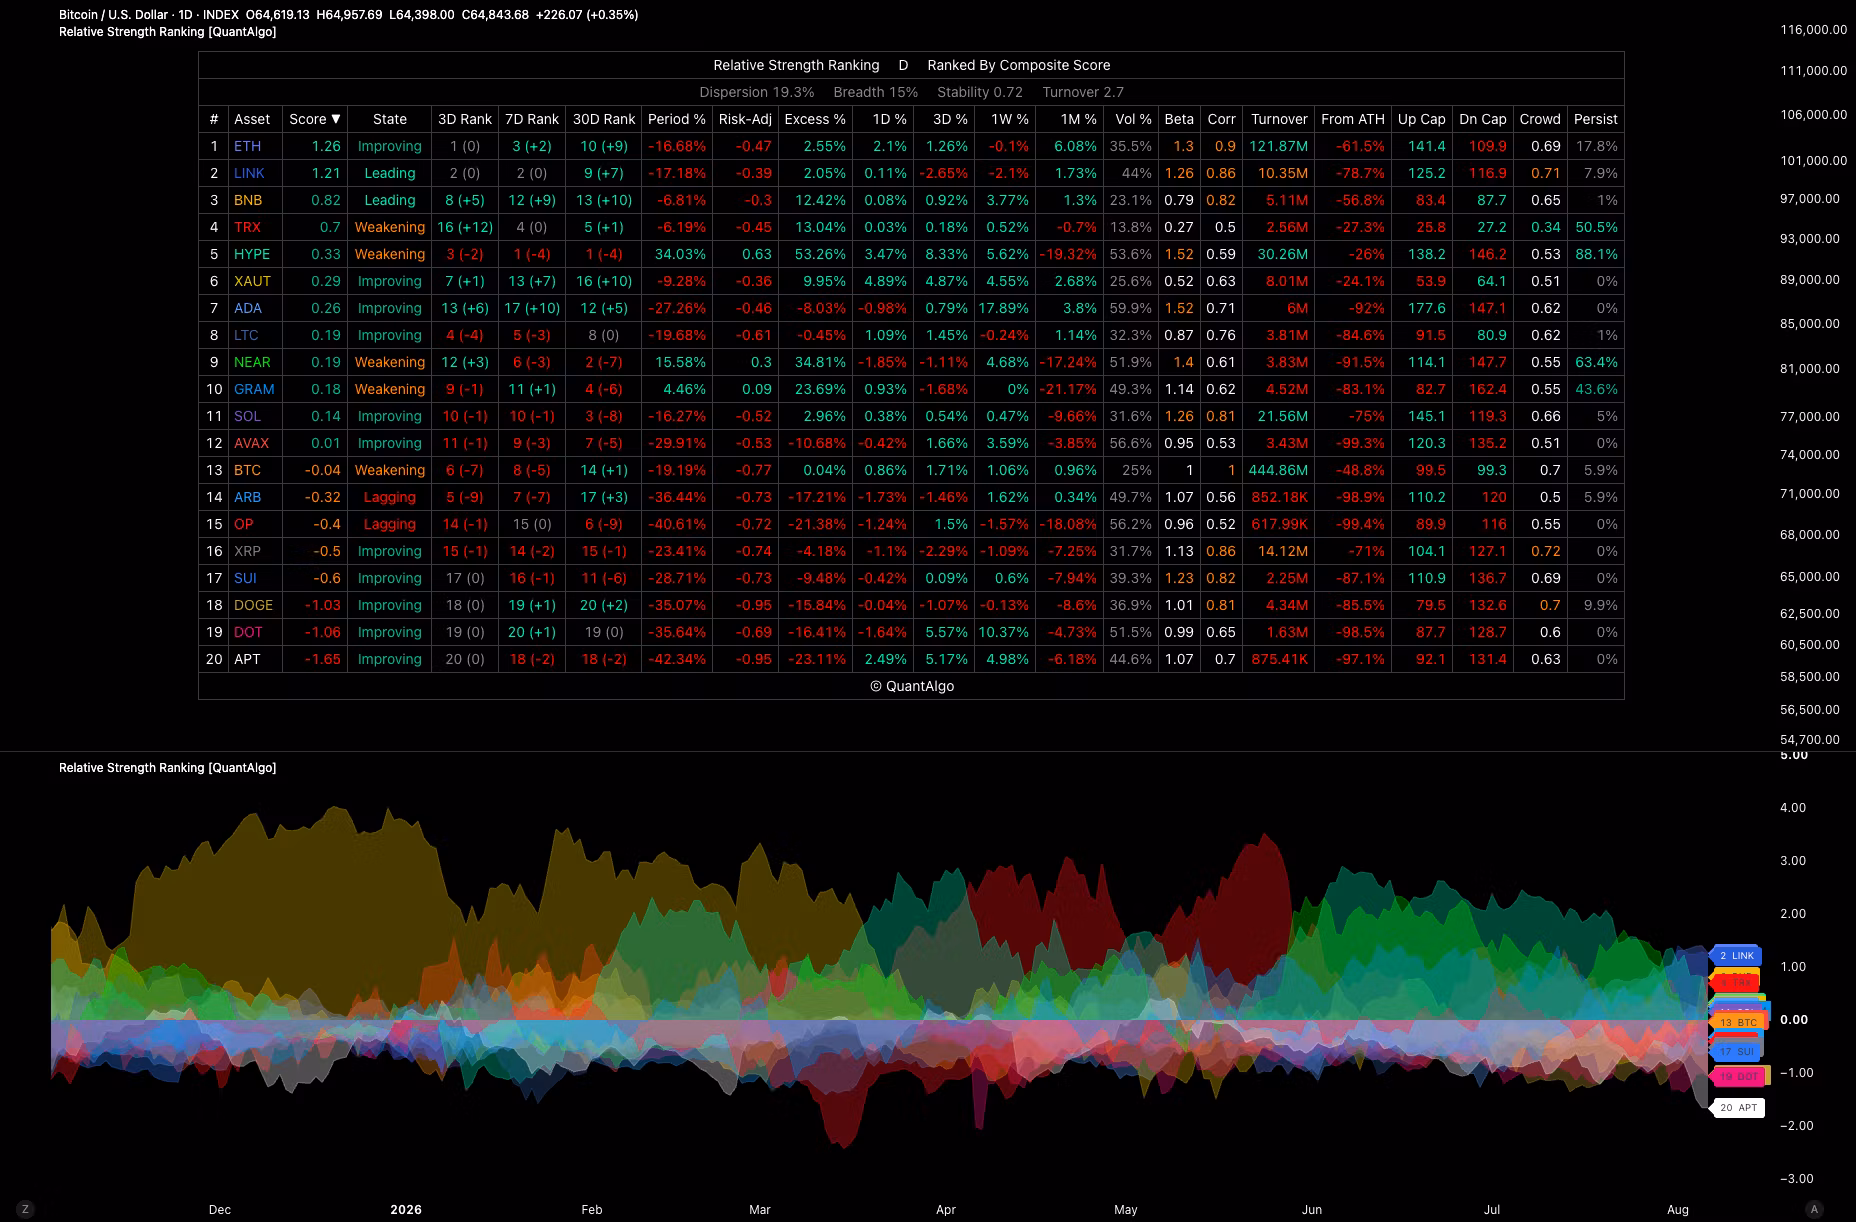Click the State column header
The height and width of the screenshot is (1222, 1856).
pyautogui.click(x=390, y=119)
